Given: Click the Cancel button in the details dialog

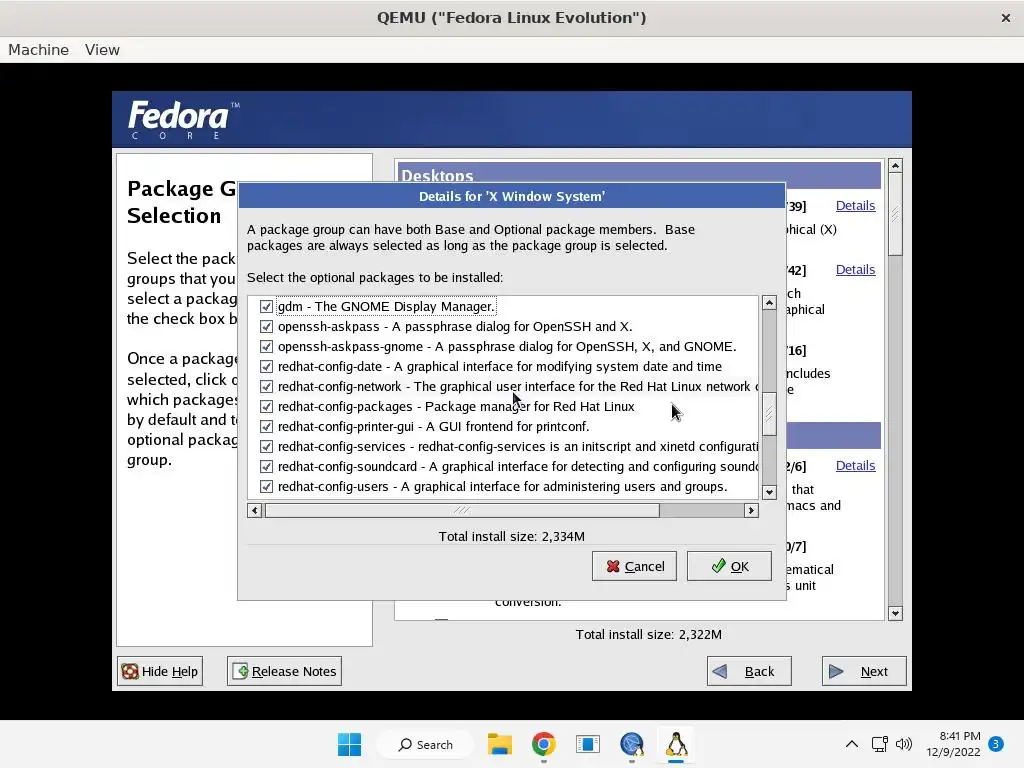Looking at the screenshot, I should 634,566.
